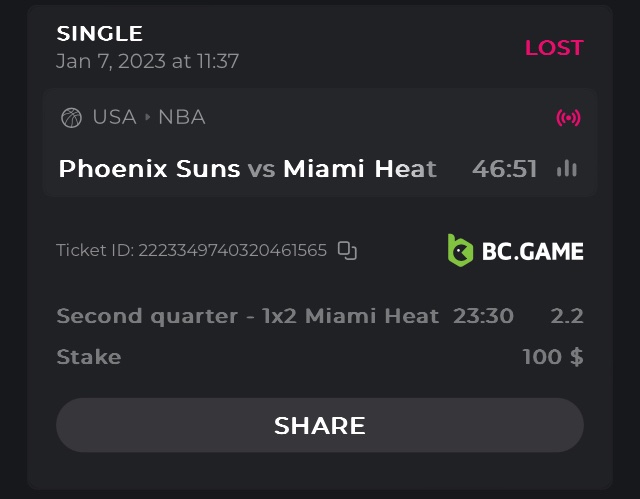640x499 pixels.
Task: Click the 46:51 match timer
Action: [505, 169]
